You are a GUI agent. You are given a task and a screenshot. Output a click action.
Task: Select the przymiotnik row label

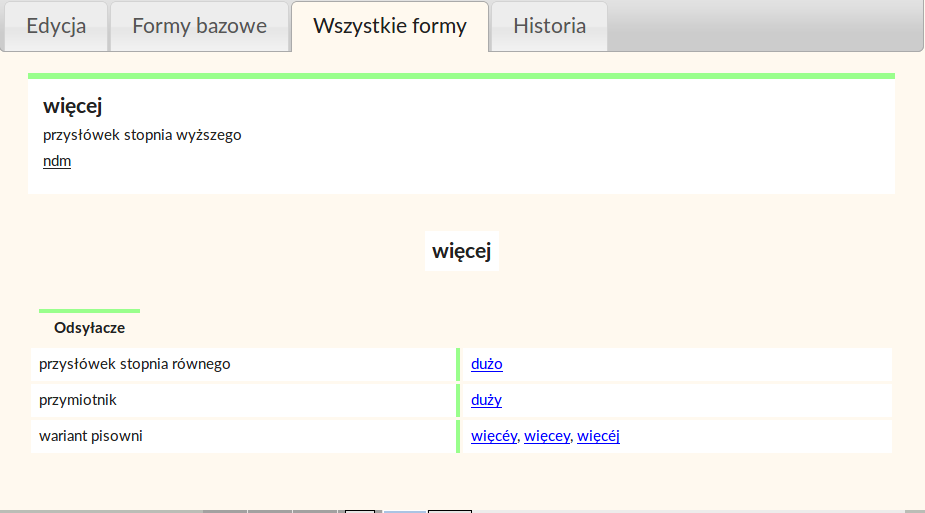pos(78,400)
